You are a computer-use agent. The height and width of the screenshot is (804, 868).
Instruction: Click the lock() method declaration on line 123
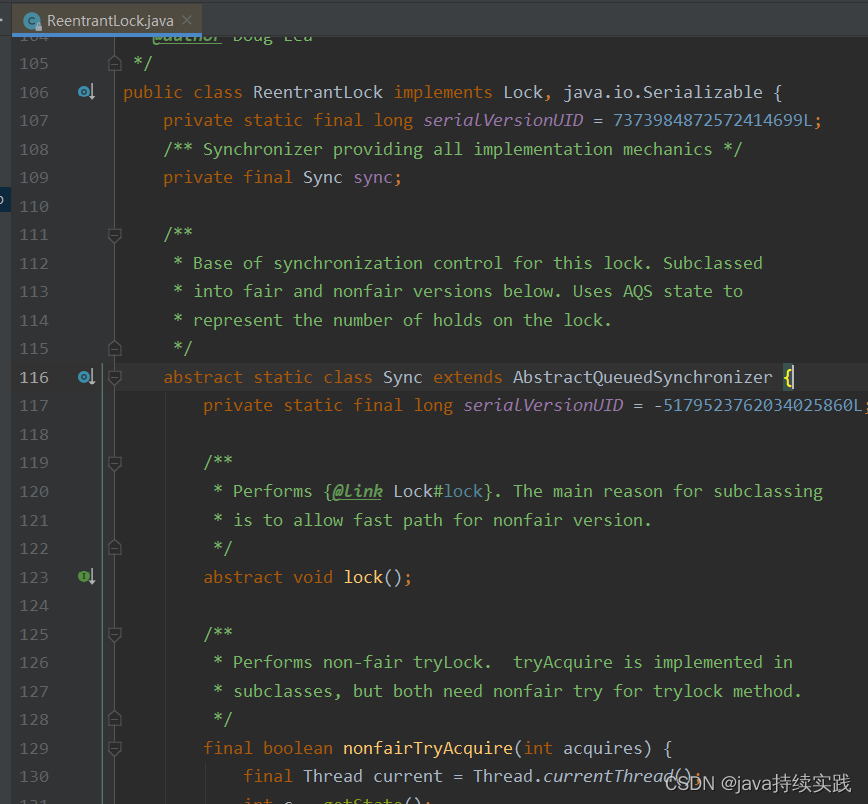click(x=363, y=577)
